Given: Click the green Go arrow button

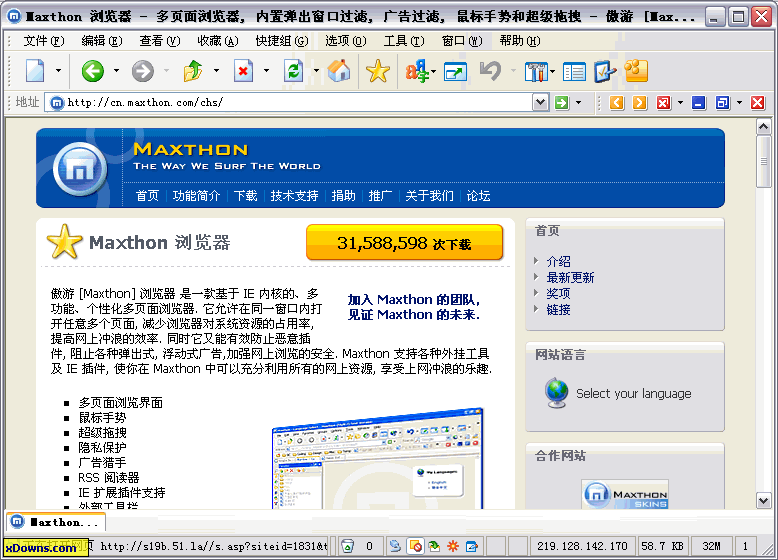Looking at the screenshot, I should coord(562,103).
